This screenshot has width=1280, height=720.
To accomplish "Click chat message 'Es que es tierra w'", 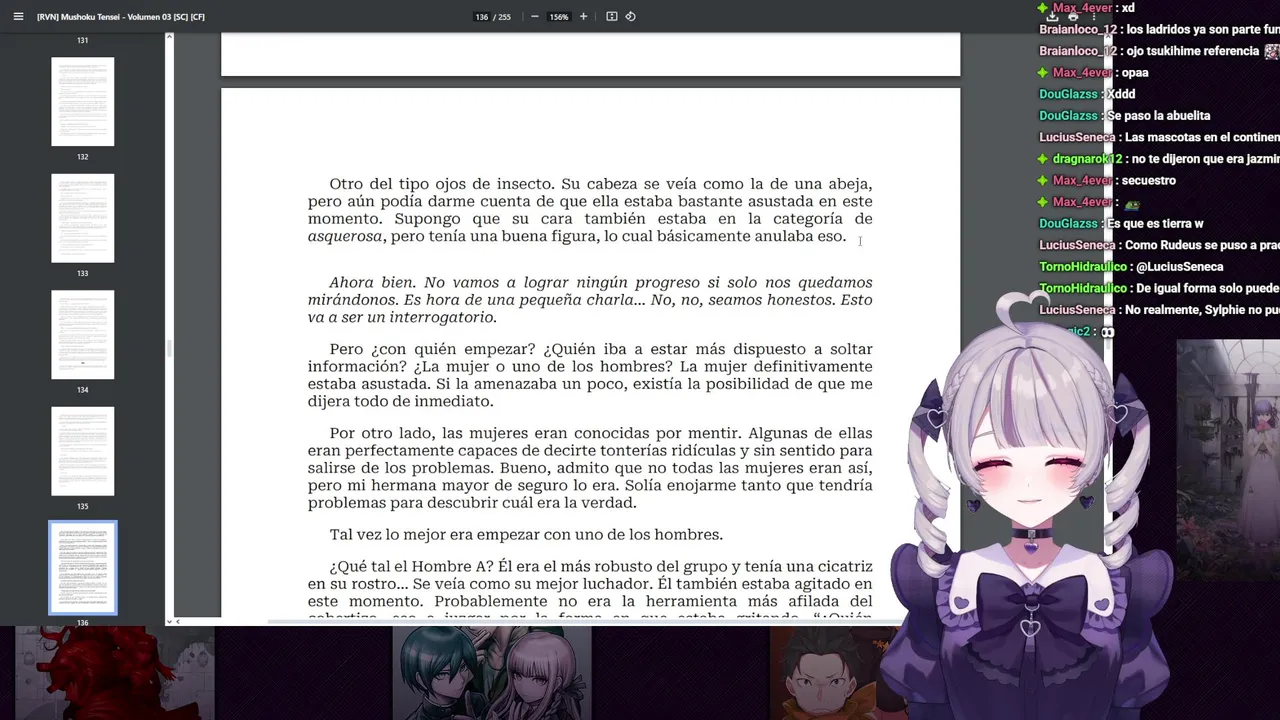I will point(1155,224).
